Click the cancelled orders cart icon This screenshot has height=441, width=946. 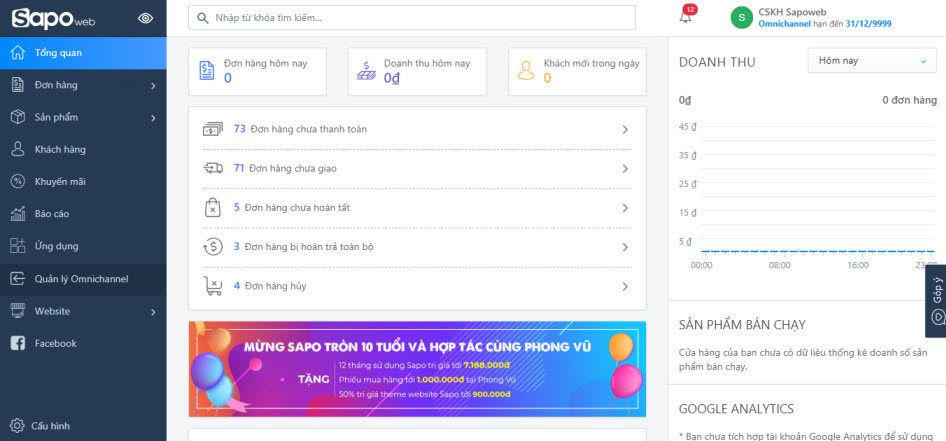212,286
